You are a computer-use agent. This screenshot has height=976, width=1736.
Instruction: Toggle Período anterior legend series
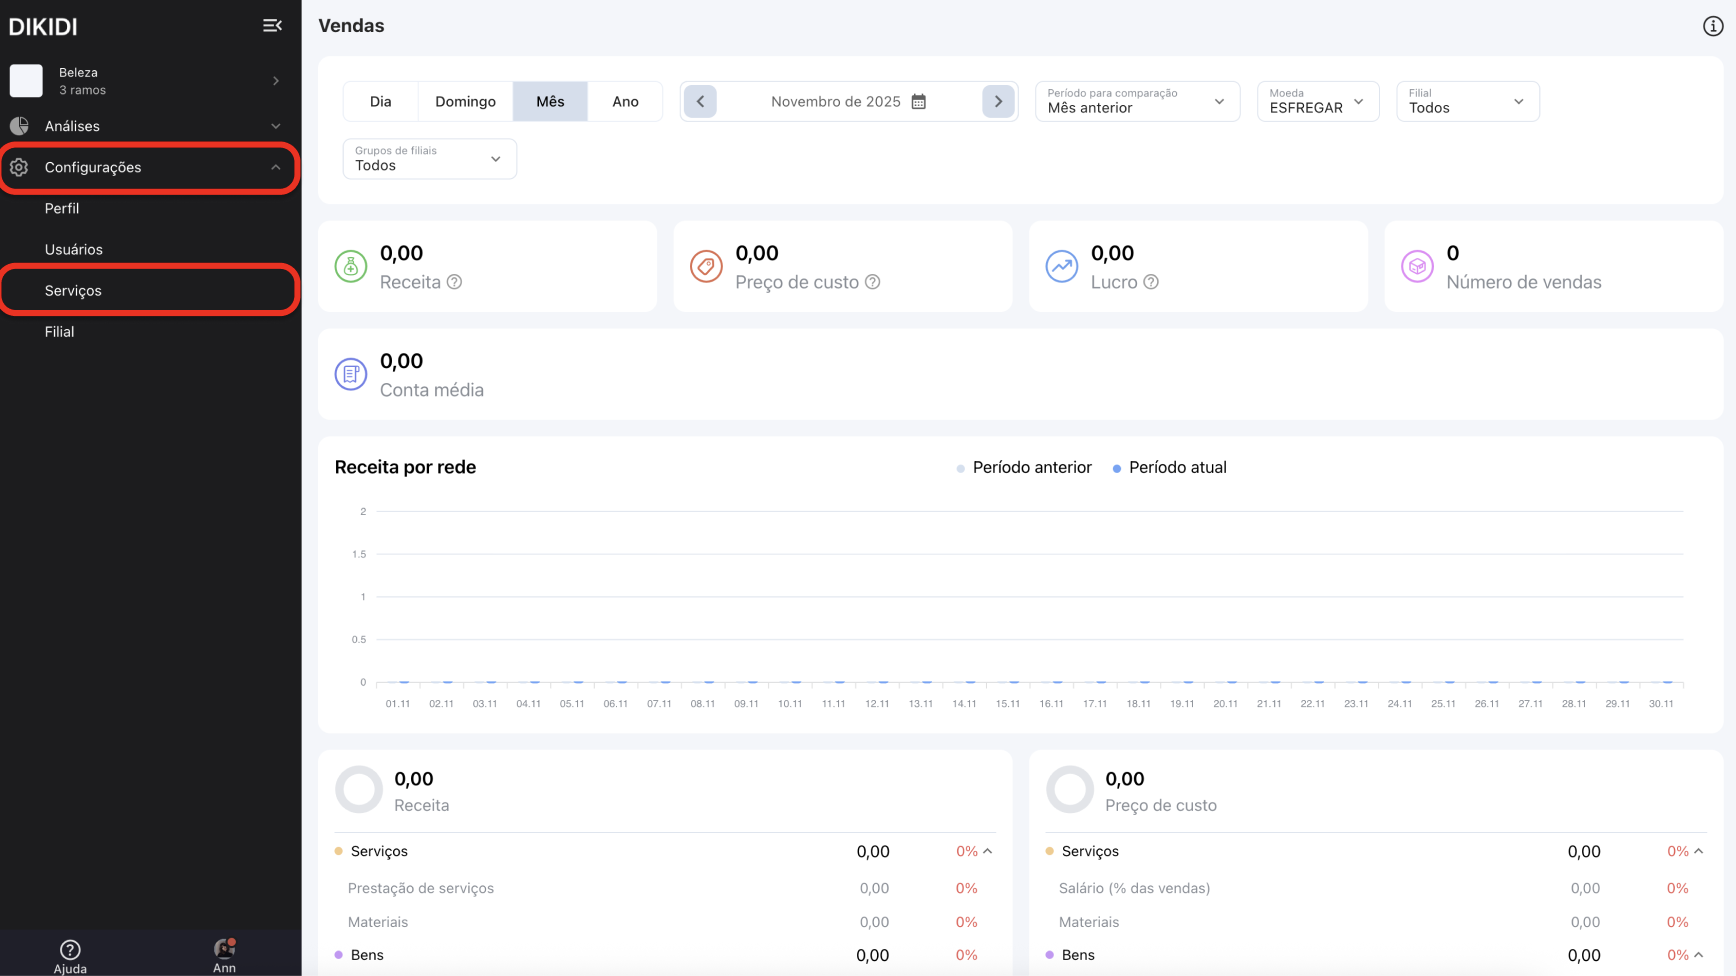point(1024,468)
